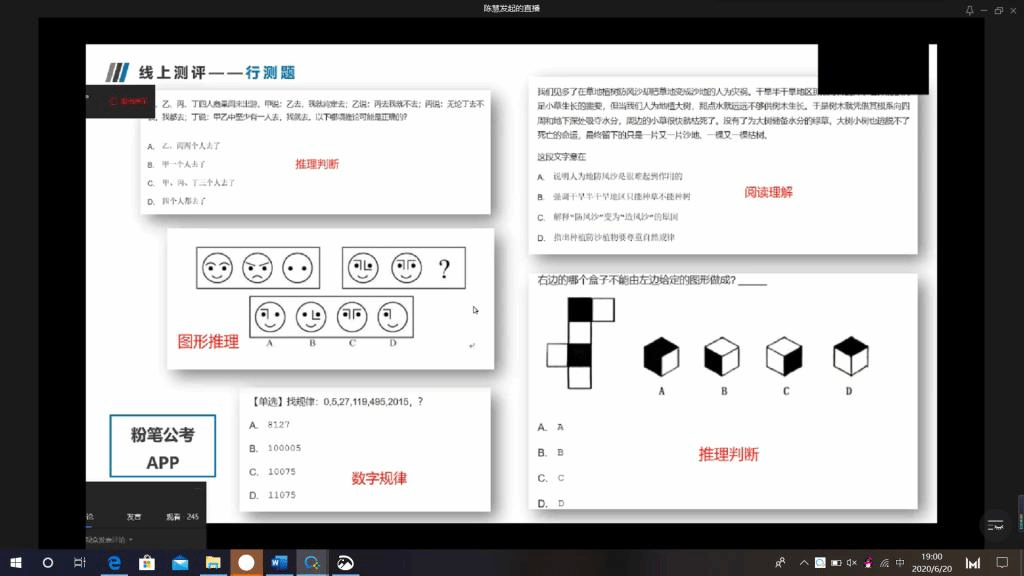Click the Task View button

coord(80,563)
